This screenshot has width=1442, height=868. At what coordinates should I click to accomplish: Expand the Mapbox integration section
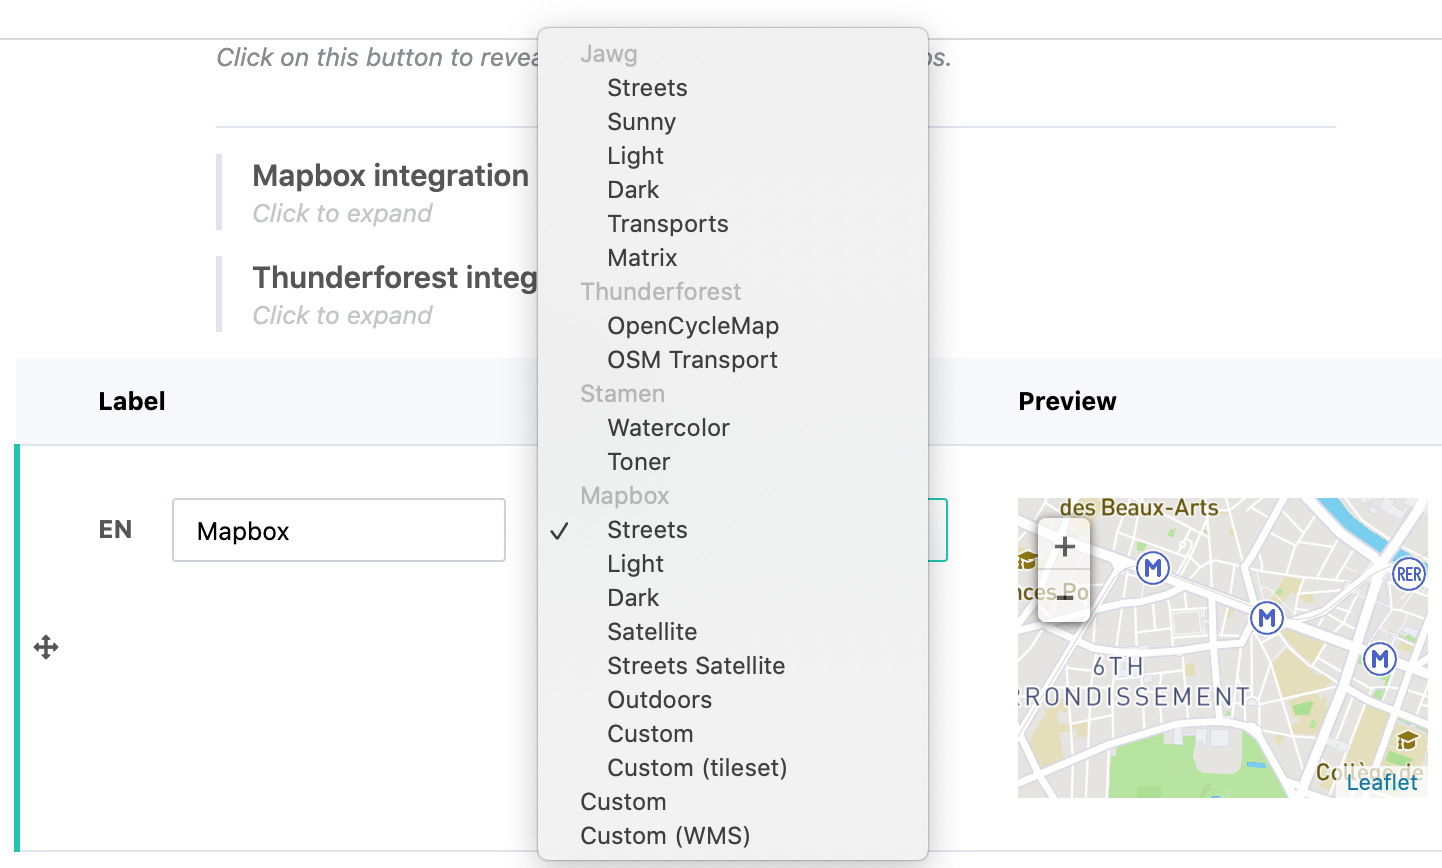(390, 176)
